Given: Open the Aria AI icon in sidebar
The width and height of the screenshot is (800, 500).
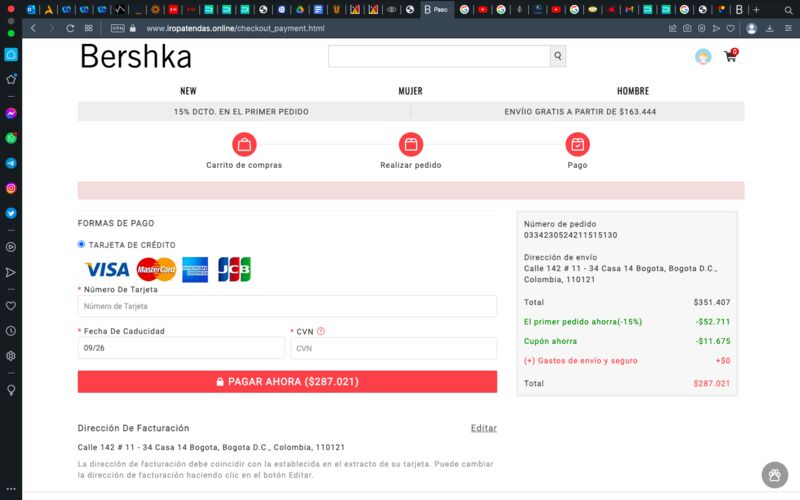Looking at the screenshot, I should [x=11, y=79].
